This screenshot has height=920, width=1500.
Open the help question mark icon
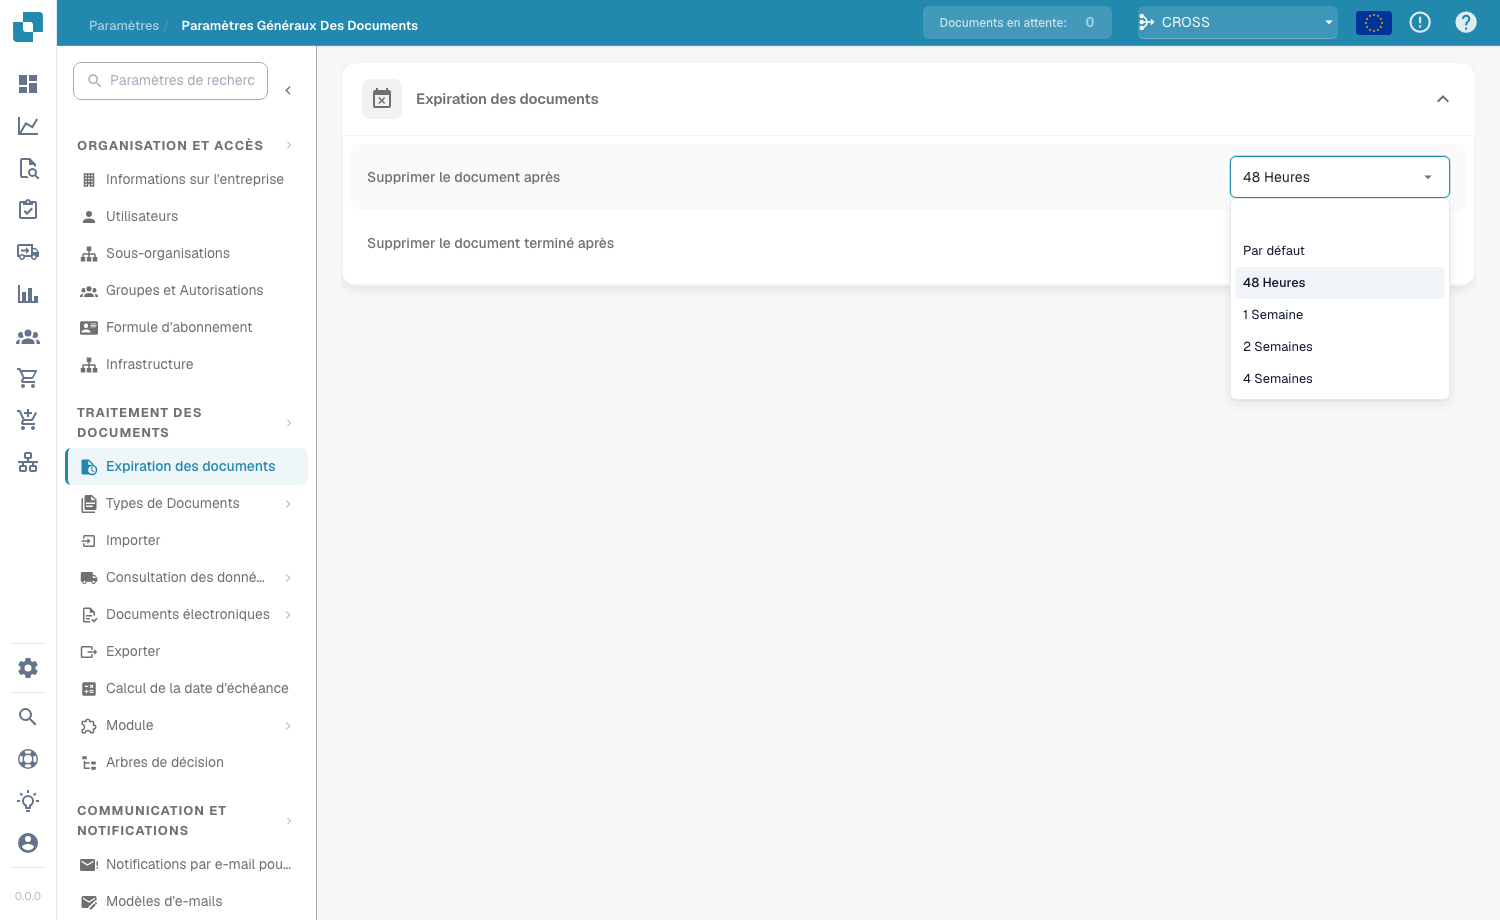click(x=1466, y=22)
